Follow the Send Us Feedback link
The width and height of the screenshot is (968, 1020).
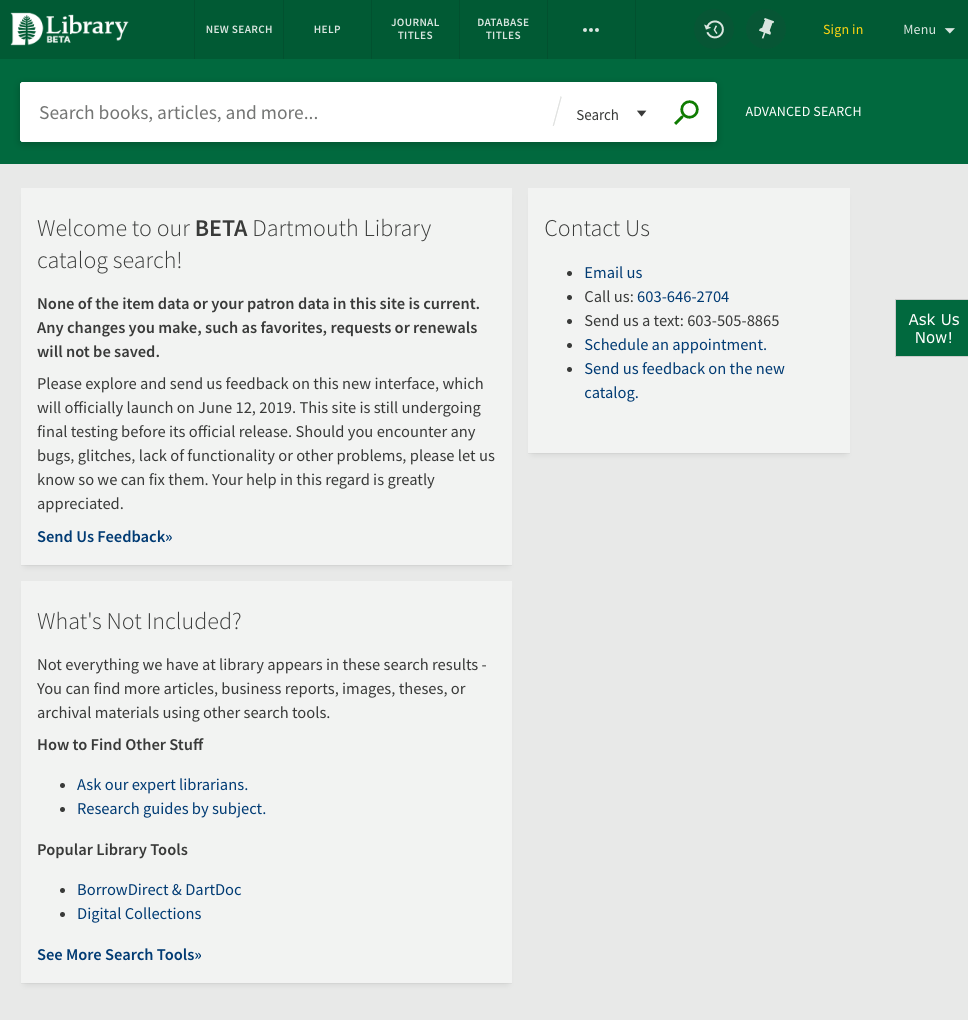coord(105,537)
